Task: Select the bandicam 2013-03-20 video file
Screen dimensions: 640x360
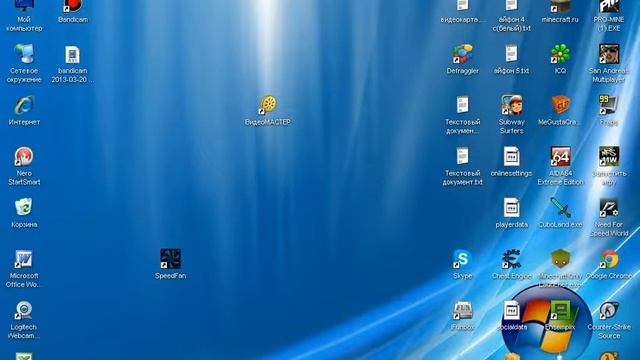Action: click(72, 55)
